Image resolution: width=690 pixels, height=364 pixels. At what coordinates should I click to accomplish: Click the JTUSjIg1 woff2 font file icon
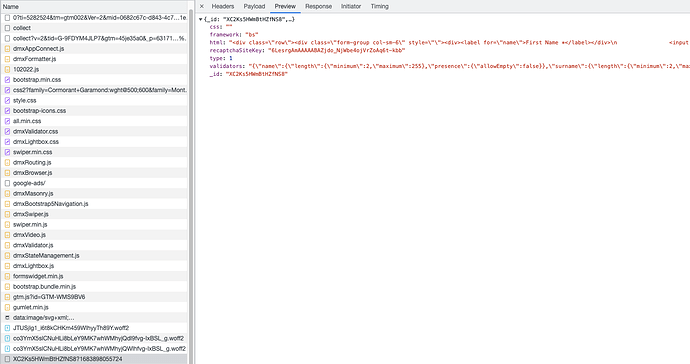coord(7,328)
